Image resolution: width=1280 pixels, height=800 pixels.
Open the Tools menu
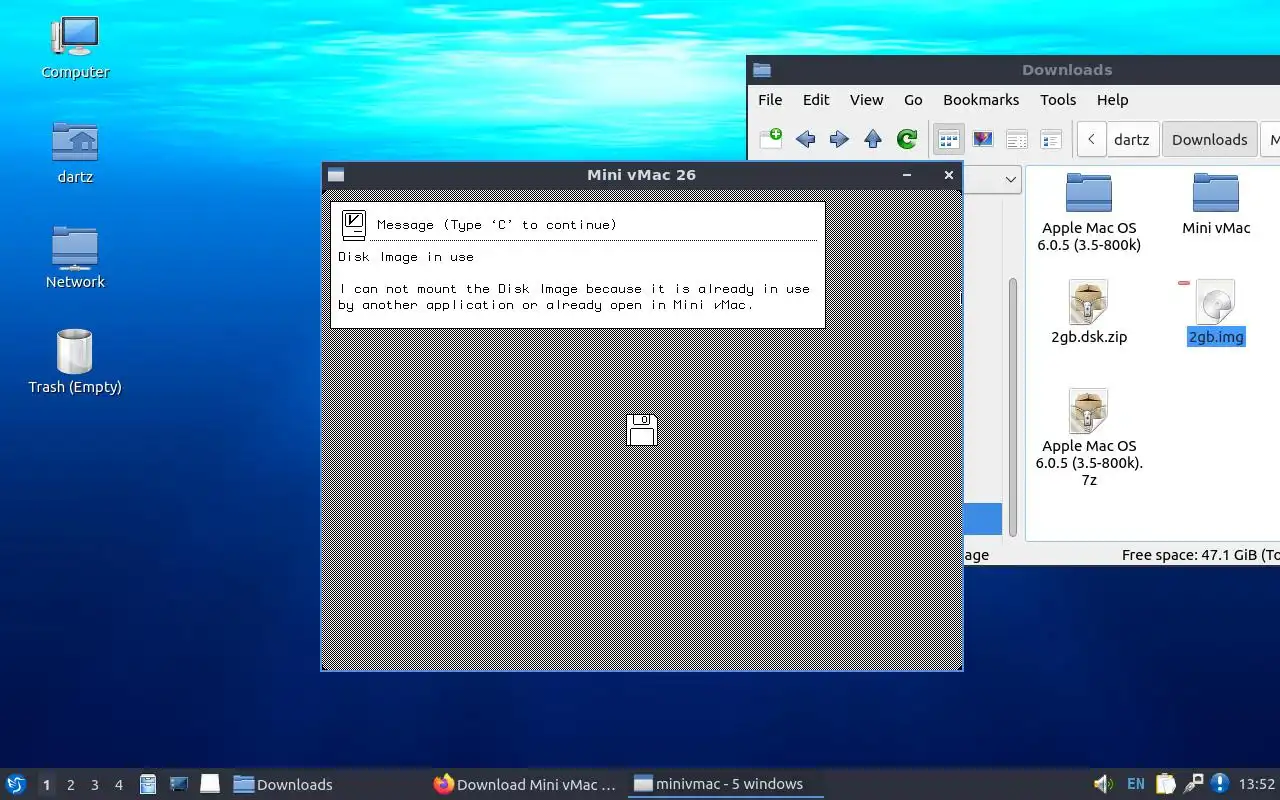click(1058, 100)
